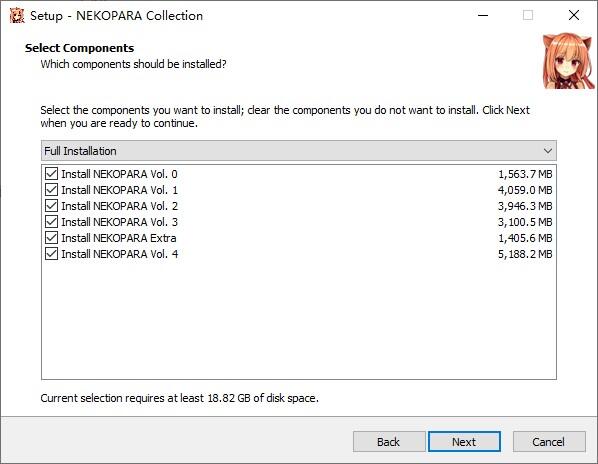Click the disabled maximize button

coord(528,16)
